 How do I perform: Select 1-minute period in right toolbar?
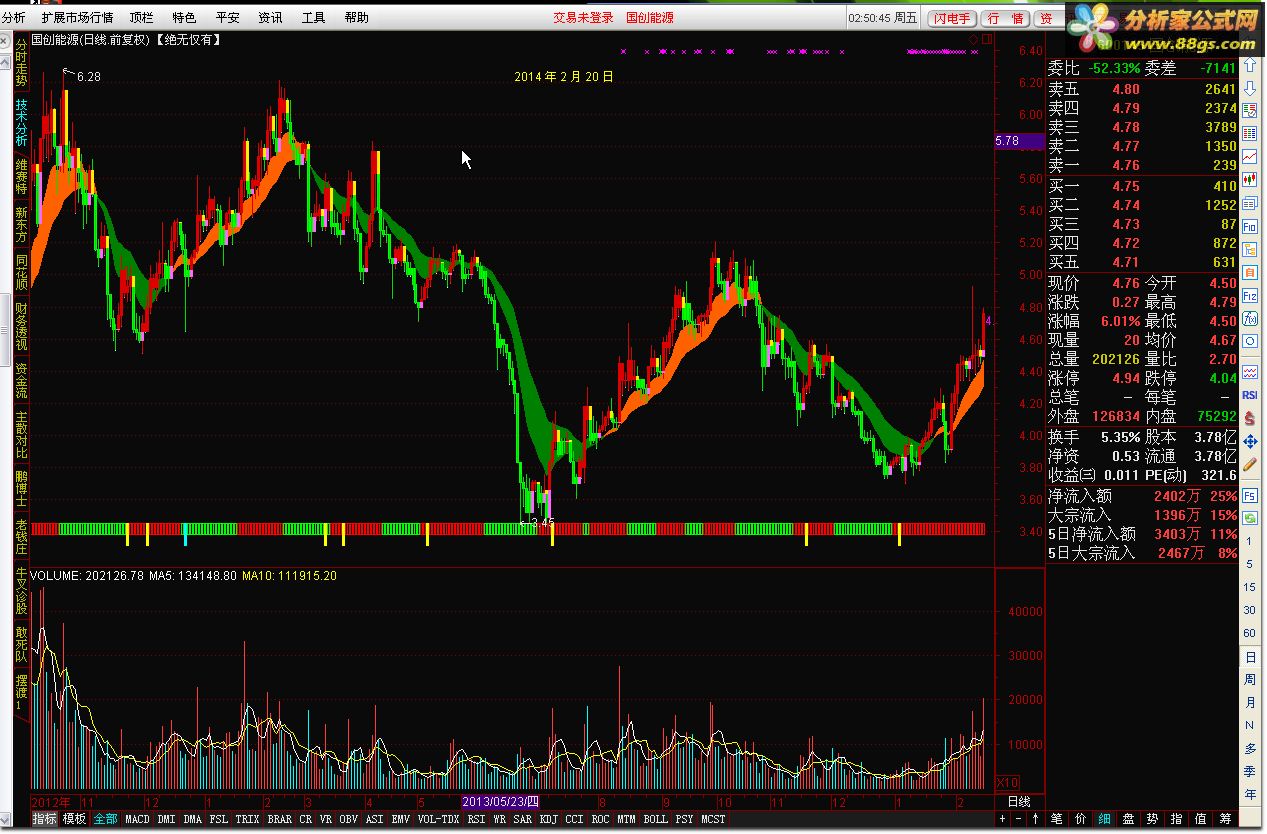click(1250, 542)
